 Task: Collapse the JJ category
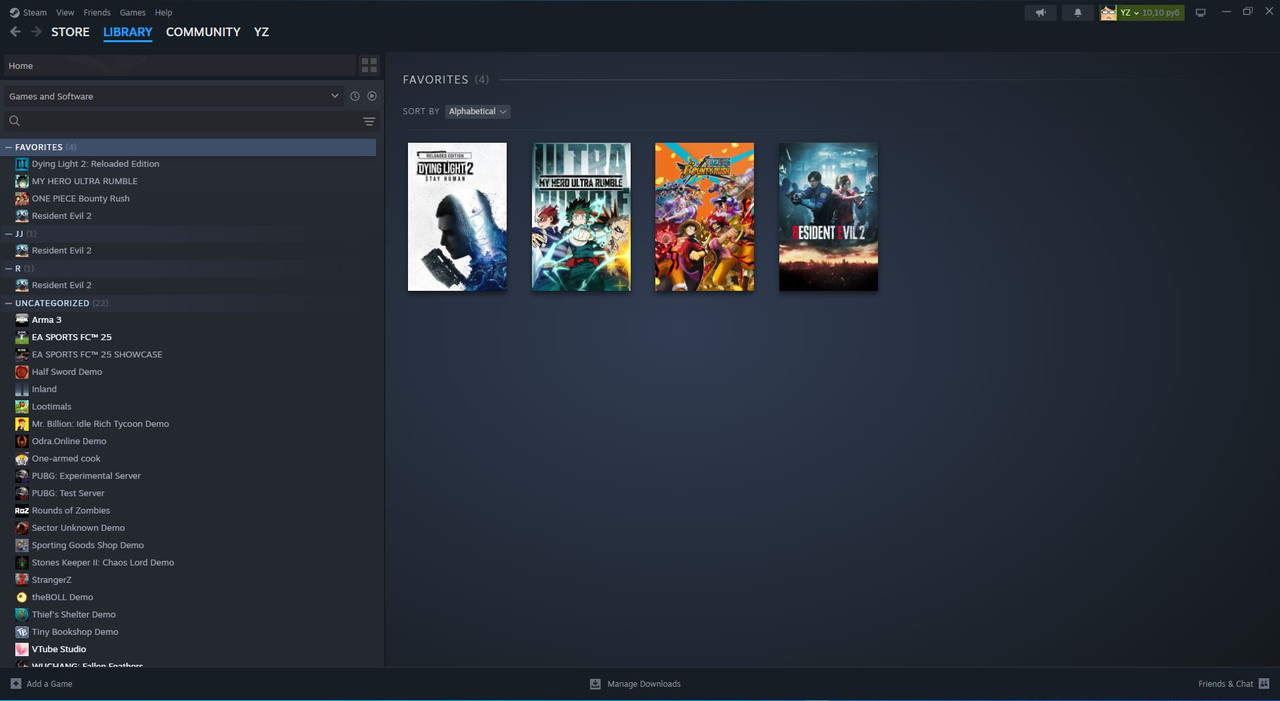9,234
